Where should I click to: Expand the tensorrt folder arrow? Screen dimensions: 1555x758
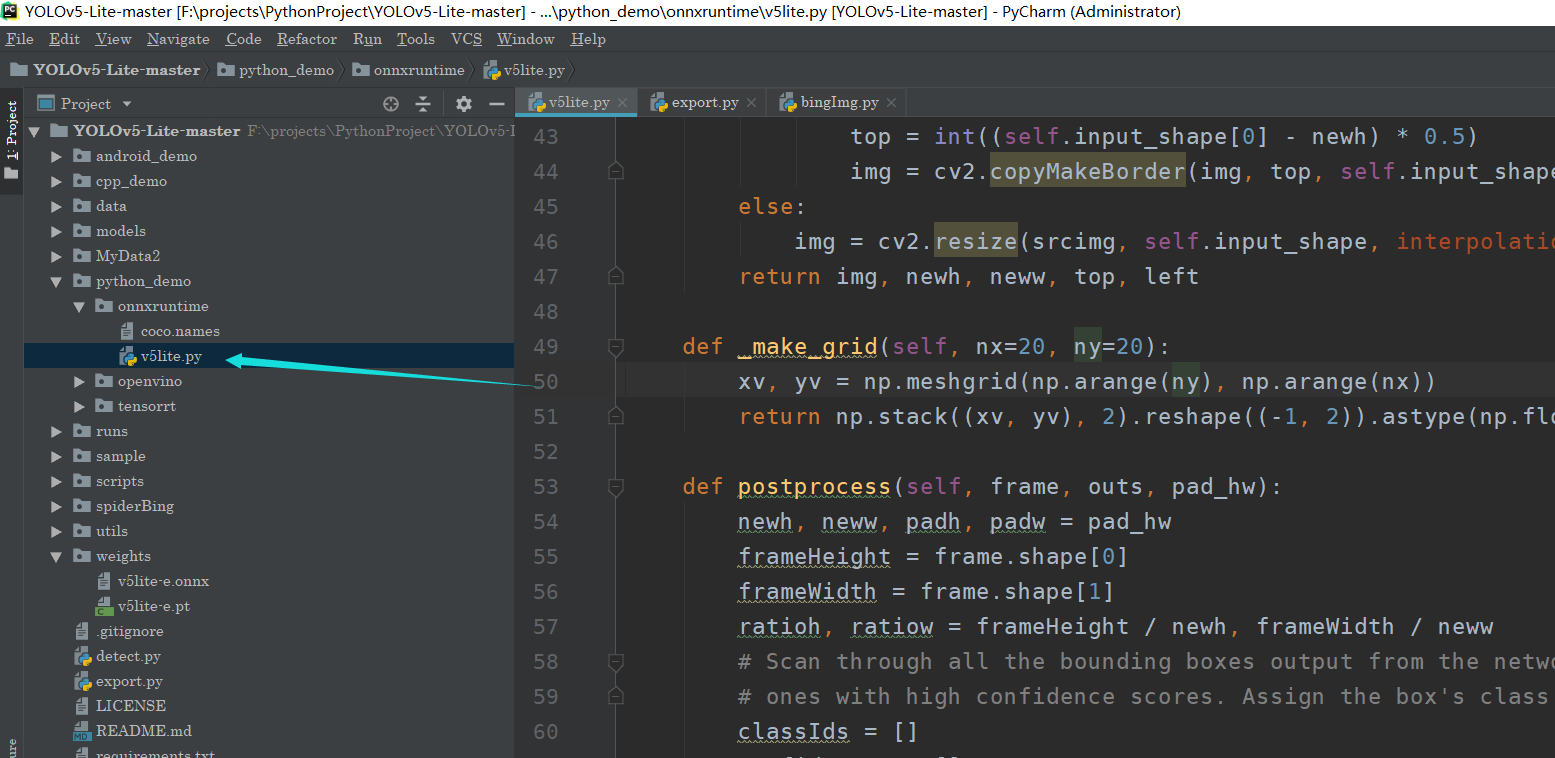(79, 406)
